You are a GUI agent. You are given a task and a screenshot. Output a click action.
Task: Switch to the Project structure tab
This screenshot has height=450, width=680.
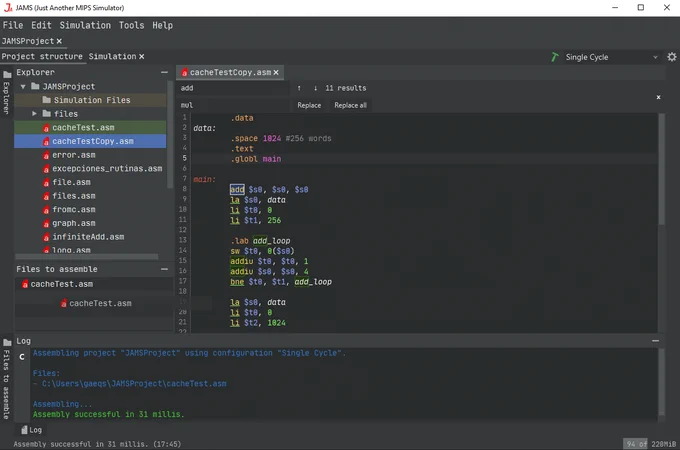(42, 56)
